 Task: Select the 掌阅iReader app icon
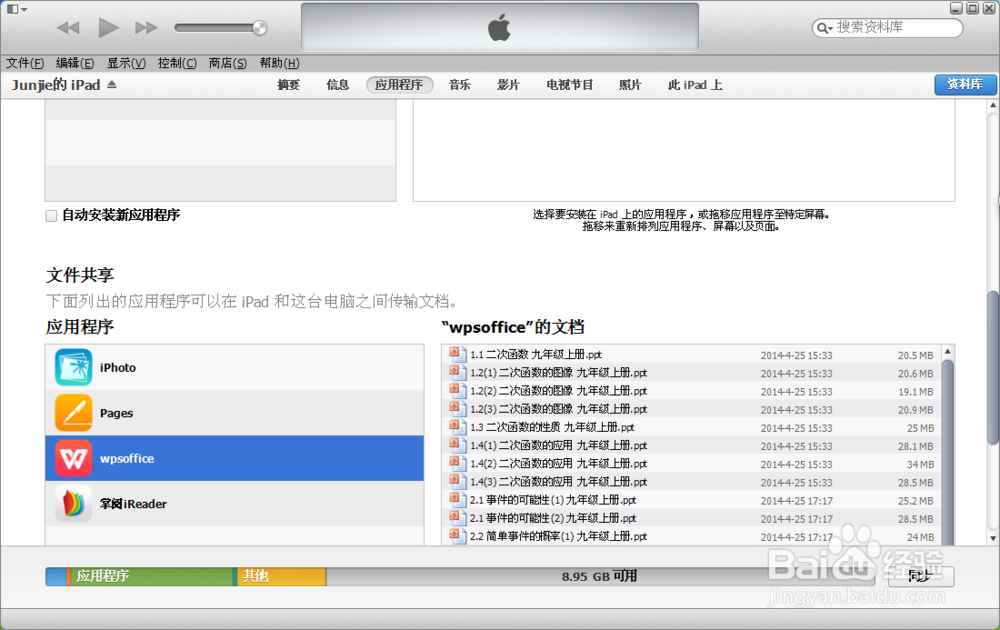pyautogui.click(x=73, y=504)
